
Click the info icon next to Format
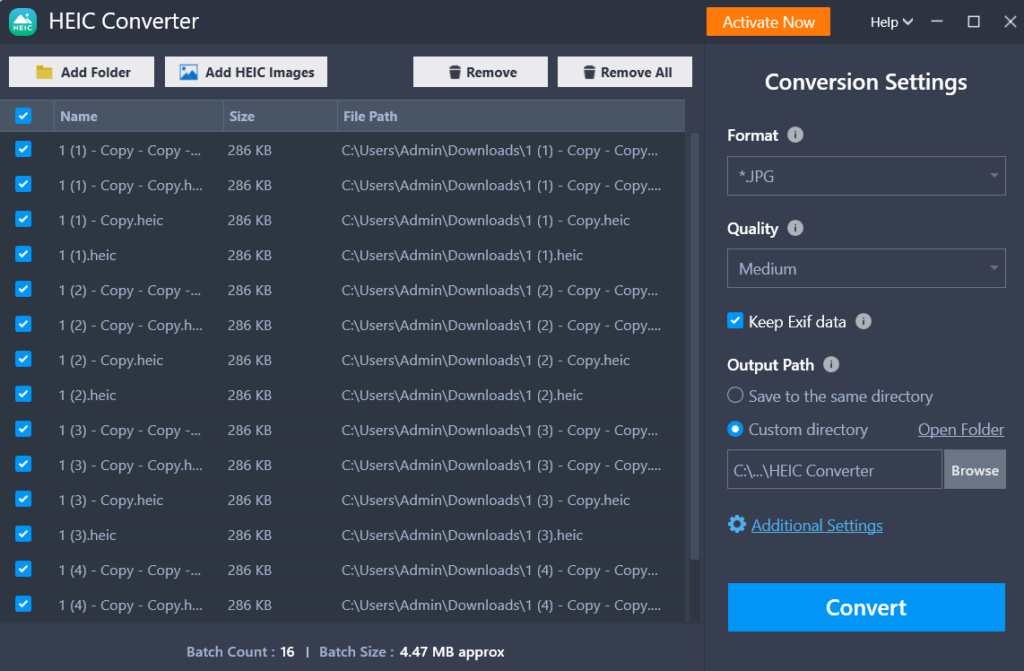click(795, 135)
